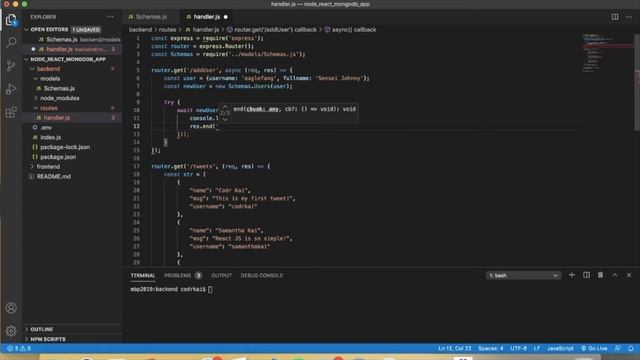
Task: Open editor more actions ellipsis
Action: tap(629, 17)
